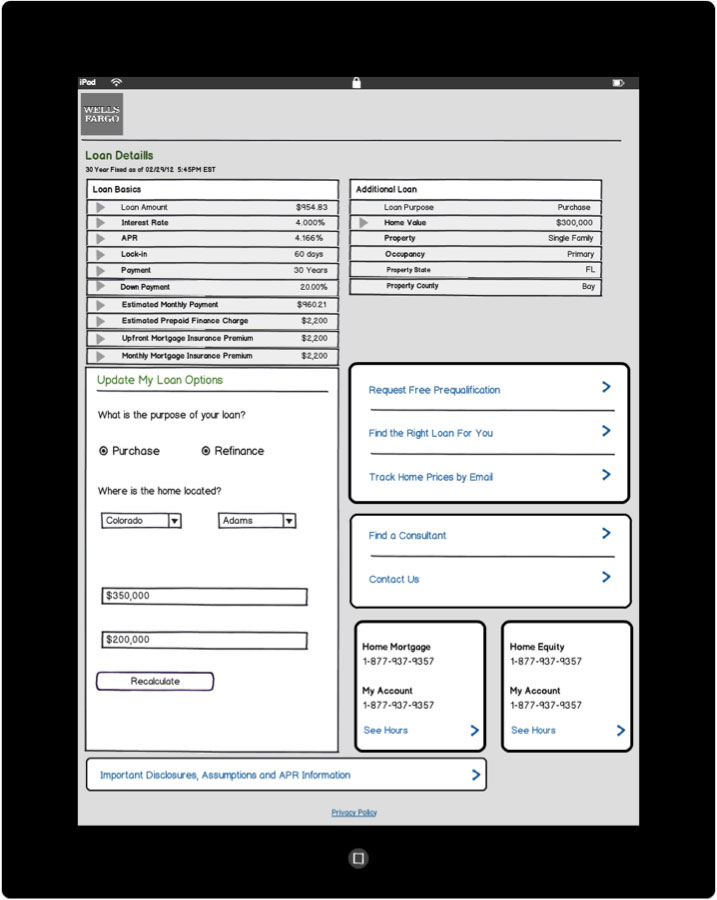Open the Adams county dropdown

288,521
